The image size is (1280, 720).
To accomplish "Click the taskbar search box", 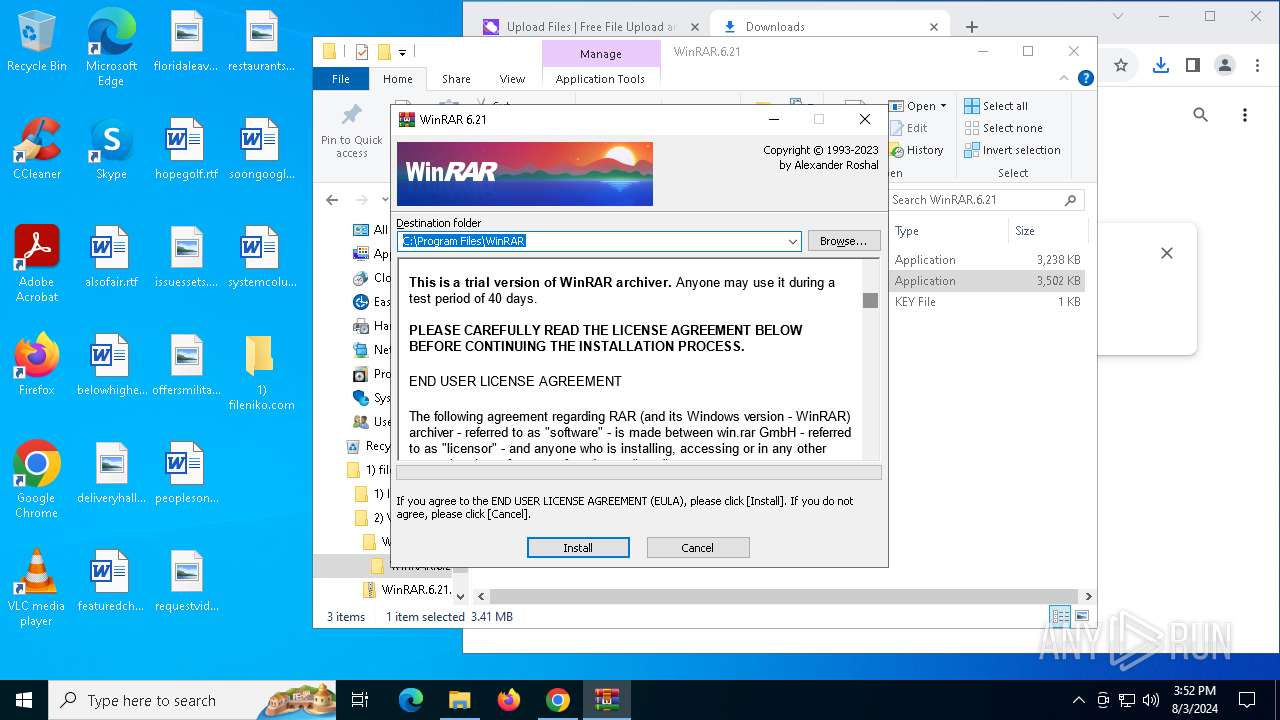I will [192, 700].
